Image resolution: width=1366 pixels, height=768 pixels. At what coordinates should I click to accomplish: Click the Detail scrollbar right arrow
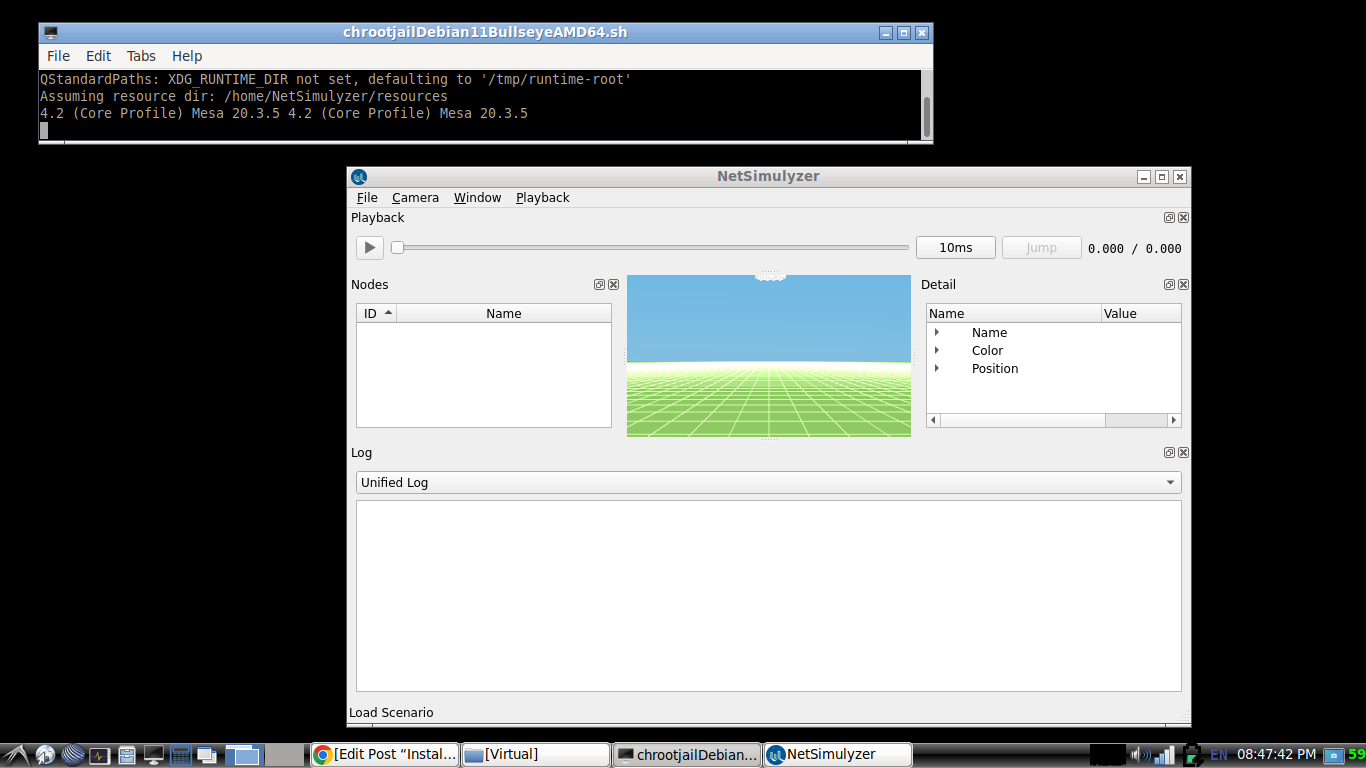tap(1174, 420)
